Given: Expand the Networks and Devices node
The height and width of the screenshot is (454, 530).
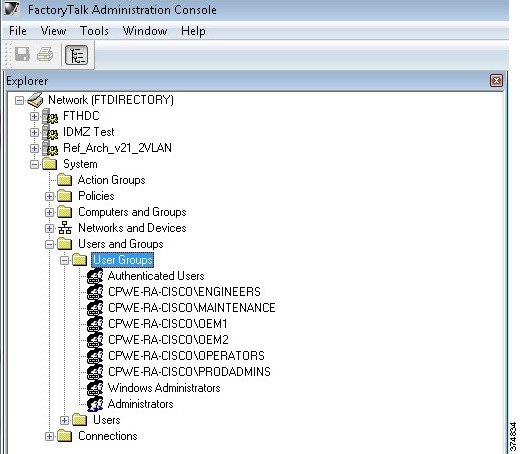Looking at the screenshot, I should 49,228.
